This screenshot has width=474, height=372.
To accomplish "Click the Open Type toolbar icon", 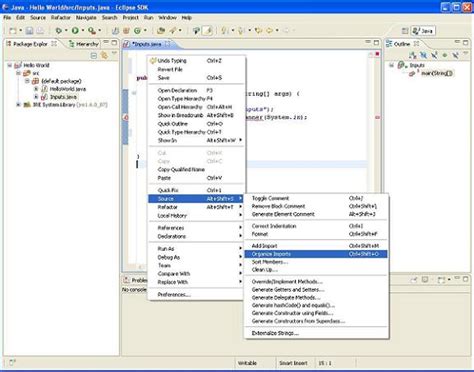I will 161,31.
